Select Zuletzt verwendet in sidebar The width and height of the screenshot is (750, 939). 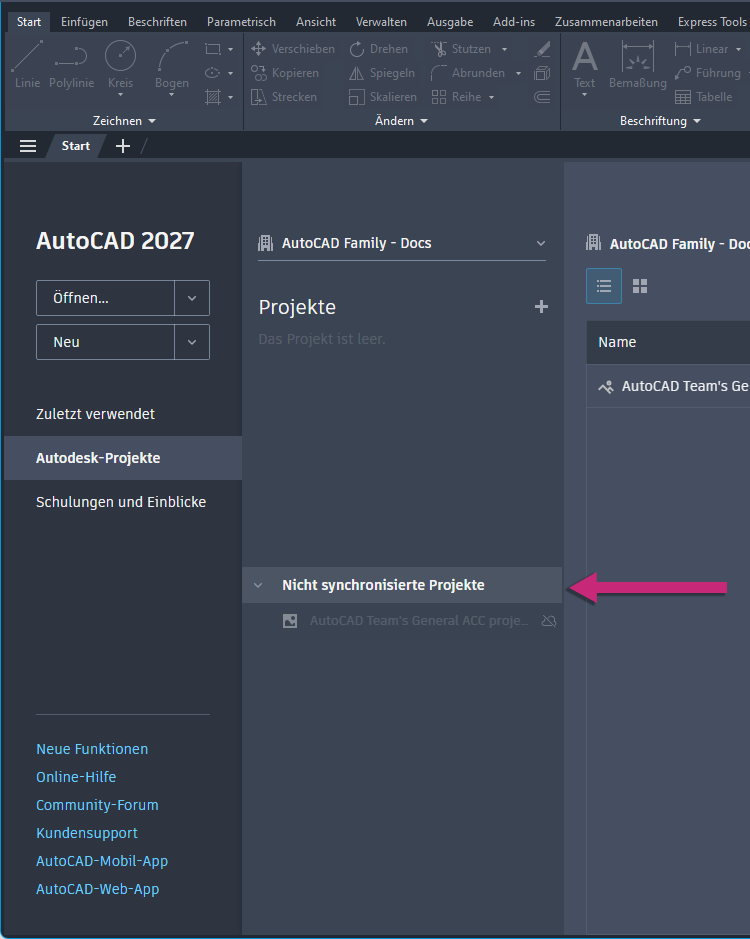(x=123, y=414)
